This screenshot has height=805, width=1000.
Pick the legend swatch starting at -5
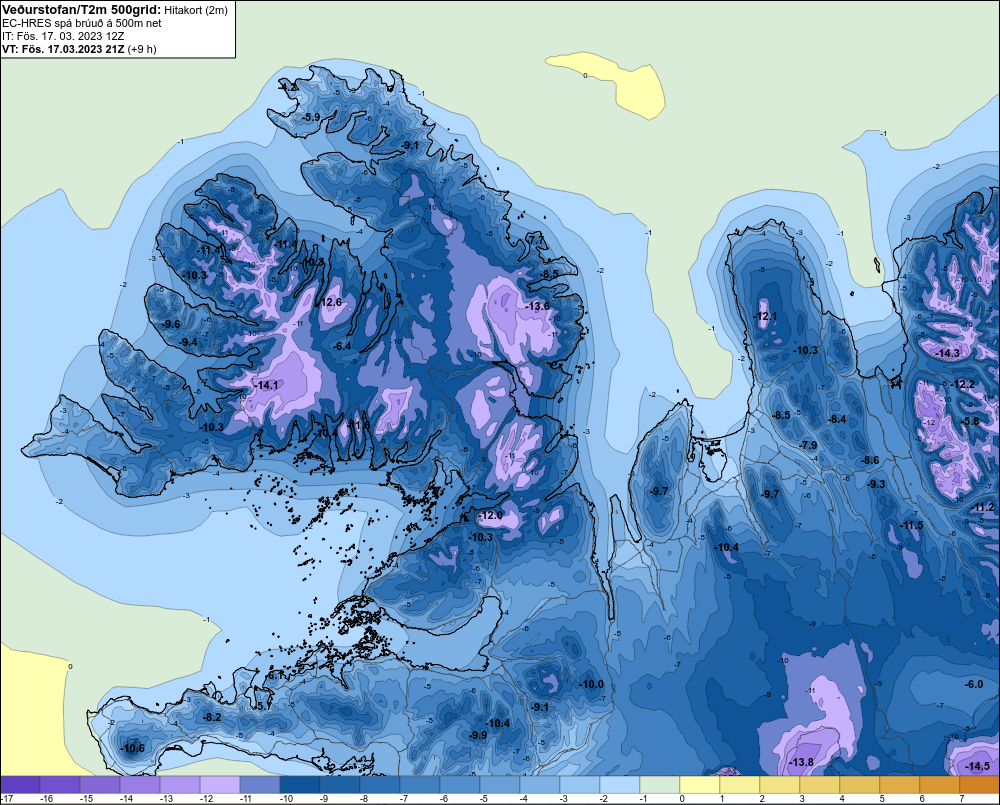coord(500,785)
